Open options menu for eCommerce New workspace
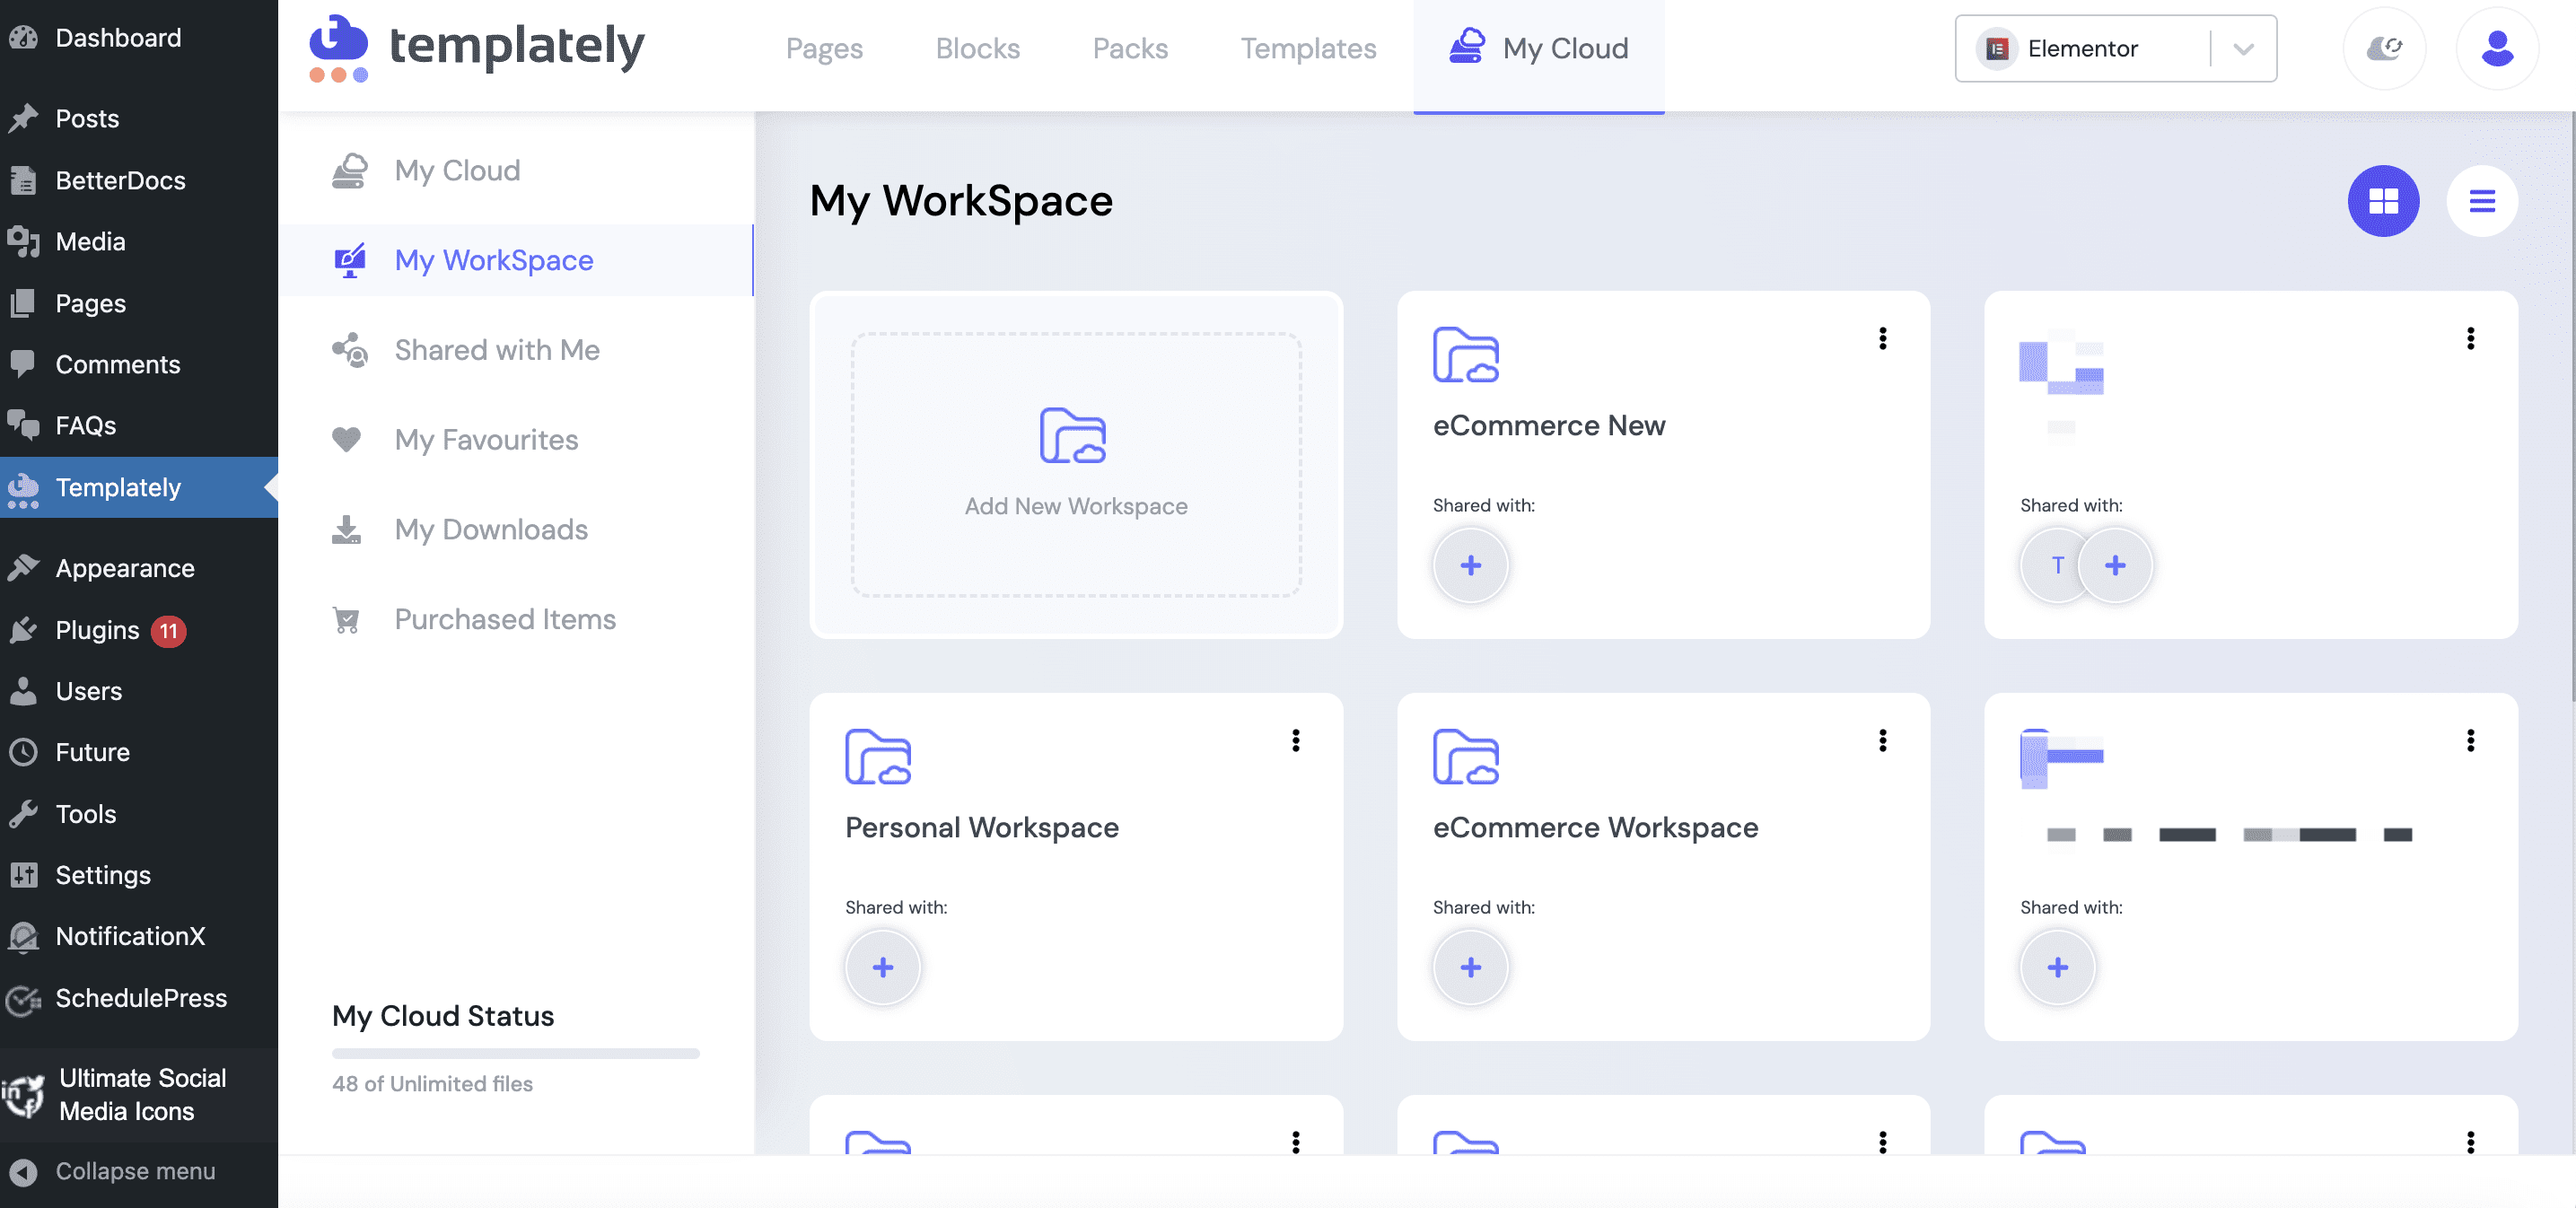Screen dimensions: 2576x1208 tap(1882, 338)
